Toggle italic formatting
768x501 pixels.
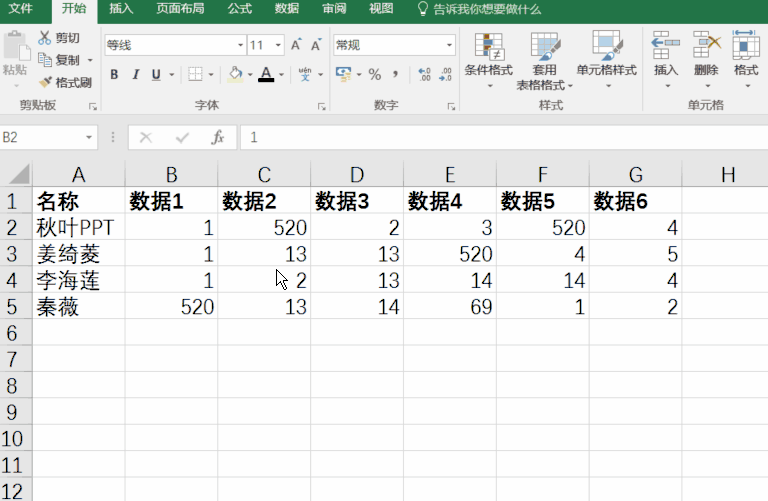point(136,74)
